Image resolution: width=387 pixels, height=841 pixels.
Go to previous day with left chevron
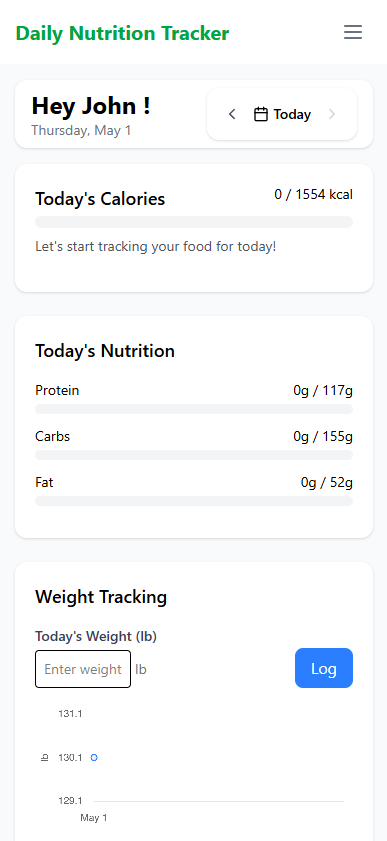tap(232, 114)
